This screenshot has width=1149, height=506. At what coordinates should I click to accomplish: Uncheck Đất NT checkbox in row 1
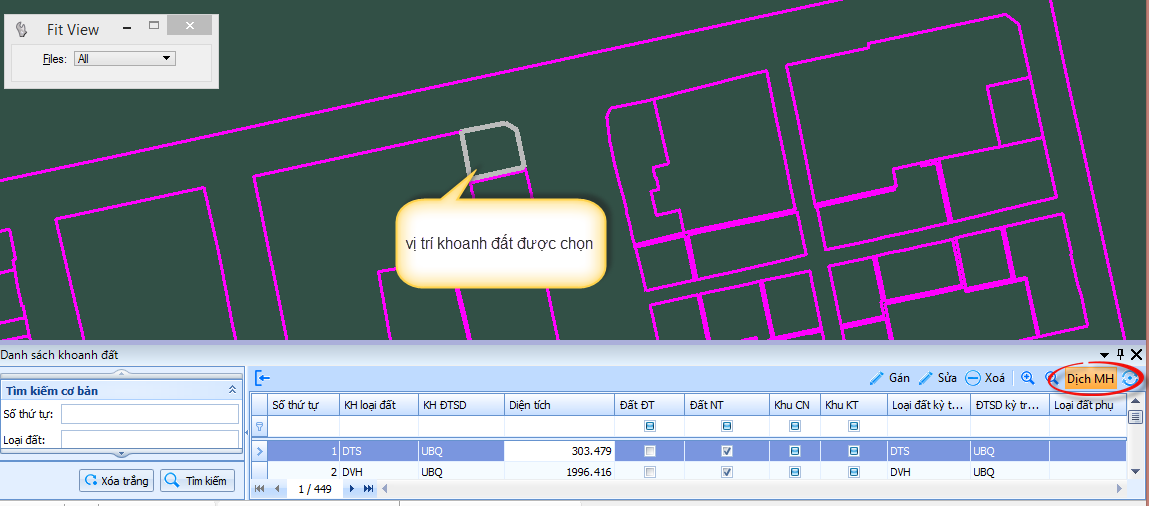click(x=727, y=451)
